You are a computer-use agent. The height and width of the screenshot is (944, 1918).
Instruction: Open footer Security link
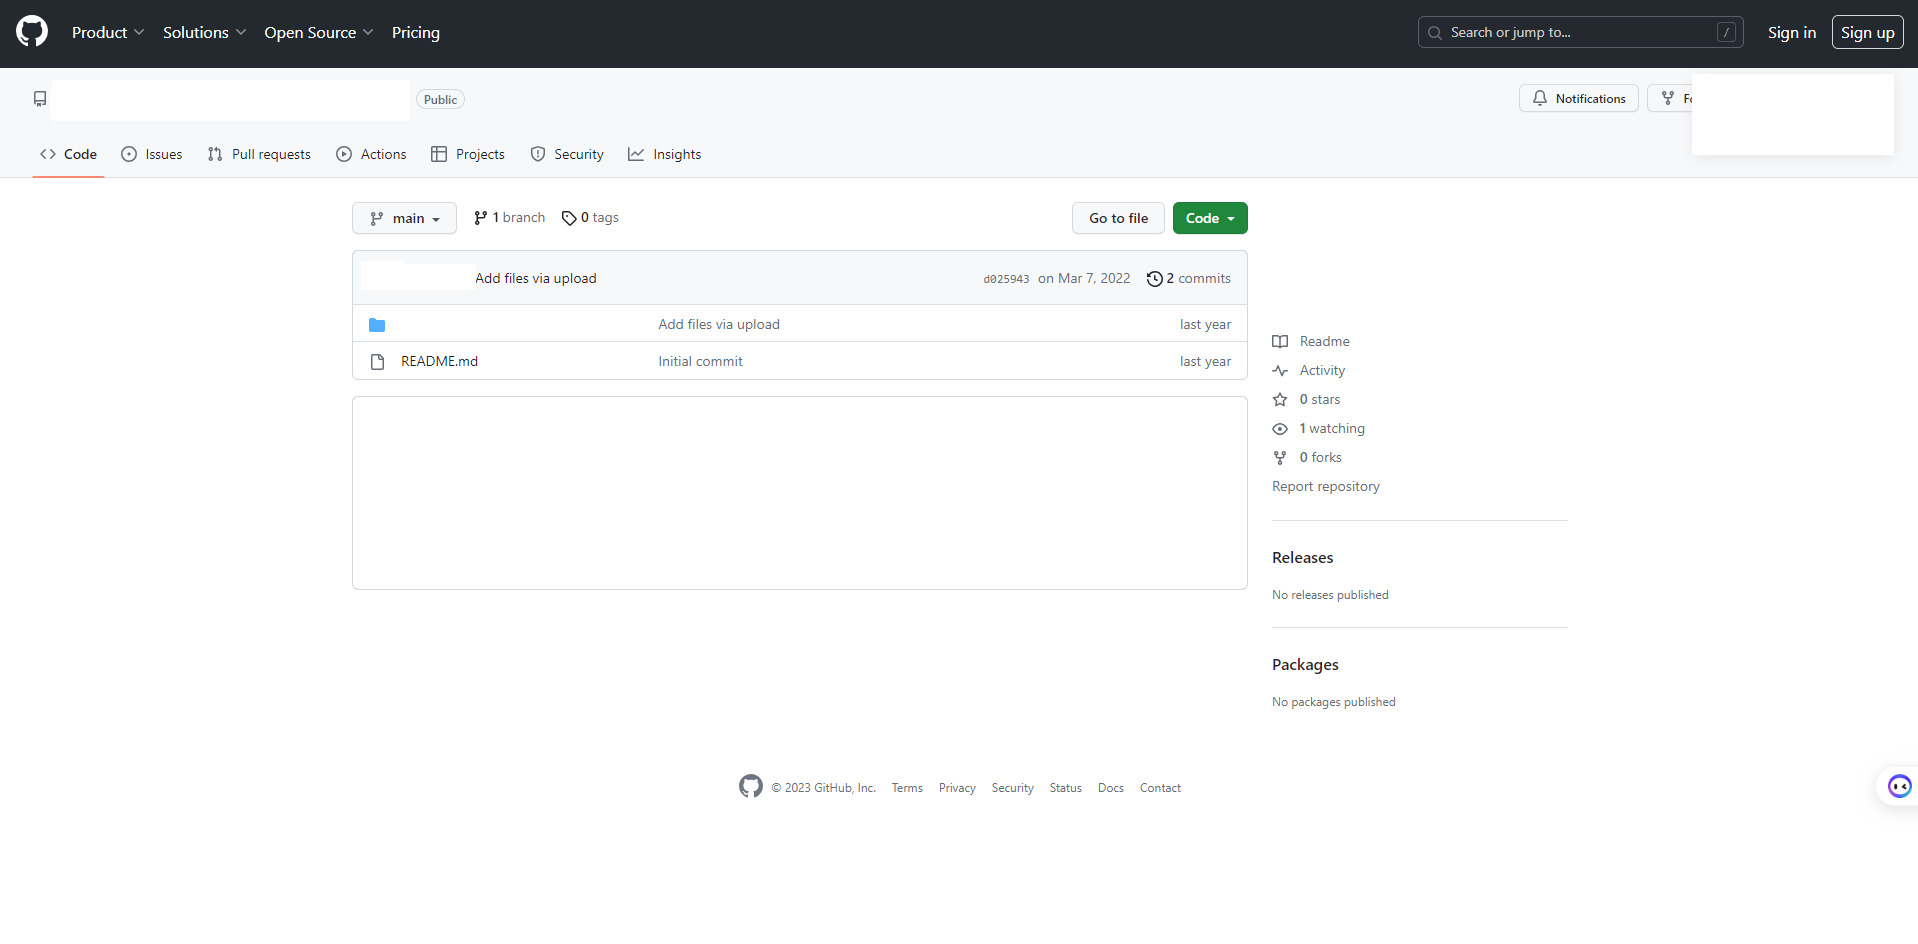coord(1012,788)
